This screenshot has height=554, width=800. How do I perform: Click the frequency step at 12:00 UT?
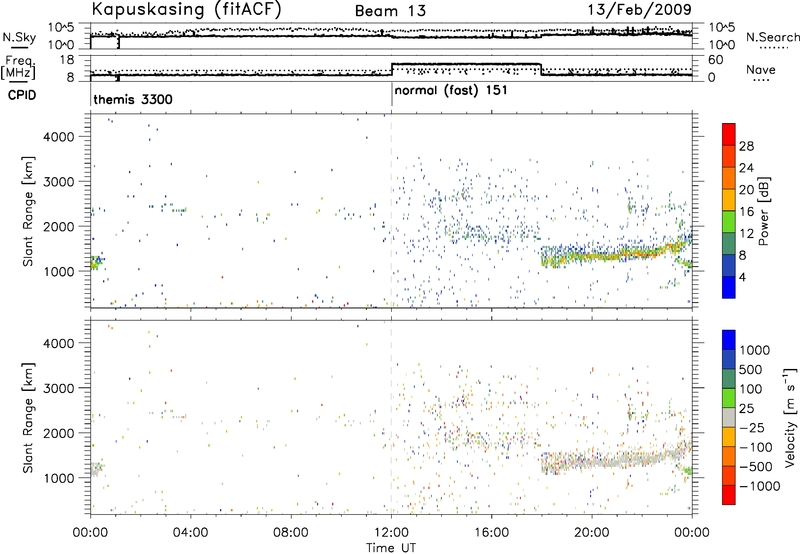click(x=391, y=69)
